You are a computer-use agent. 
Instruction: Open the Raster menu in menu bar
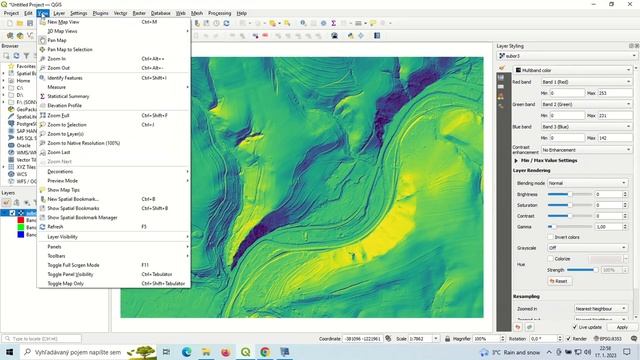[139, 13]
